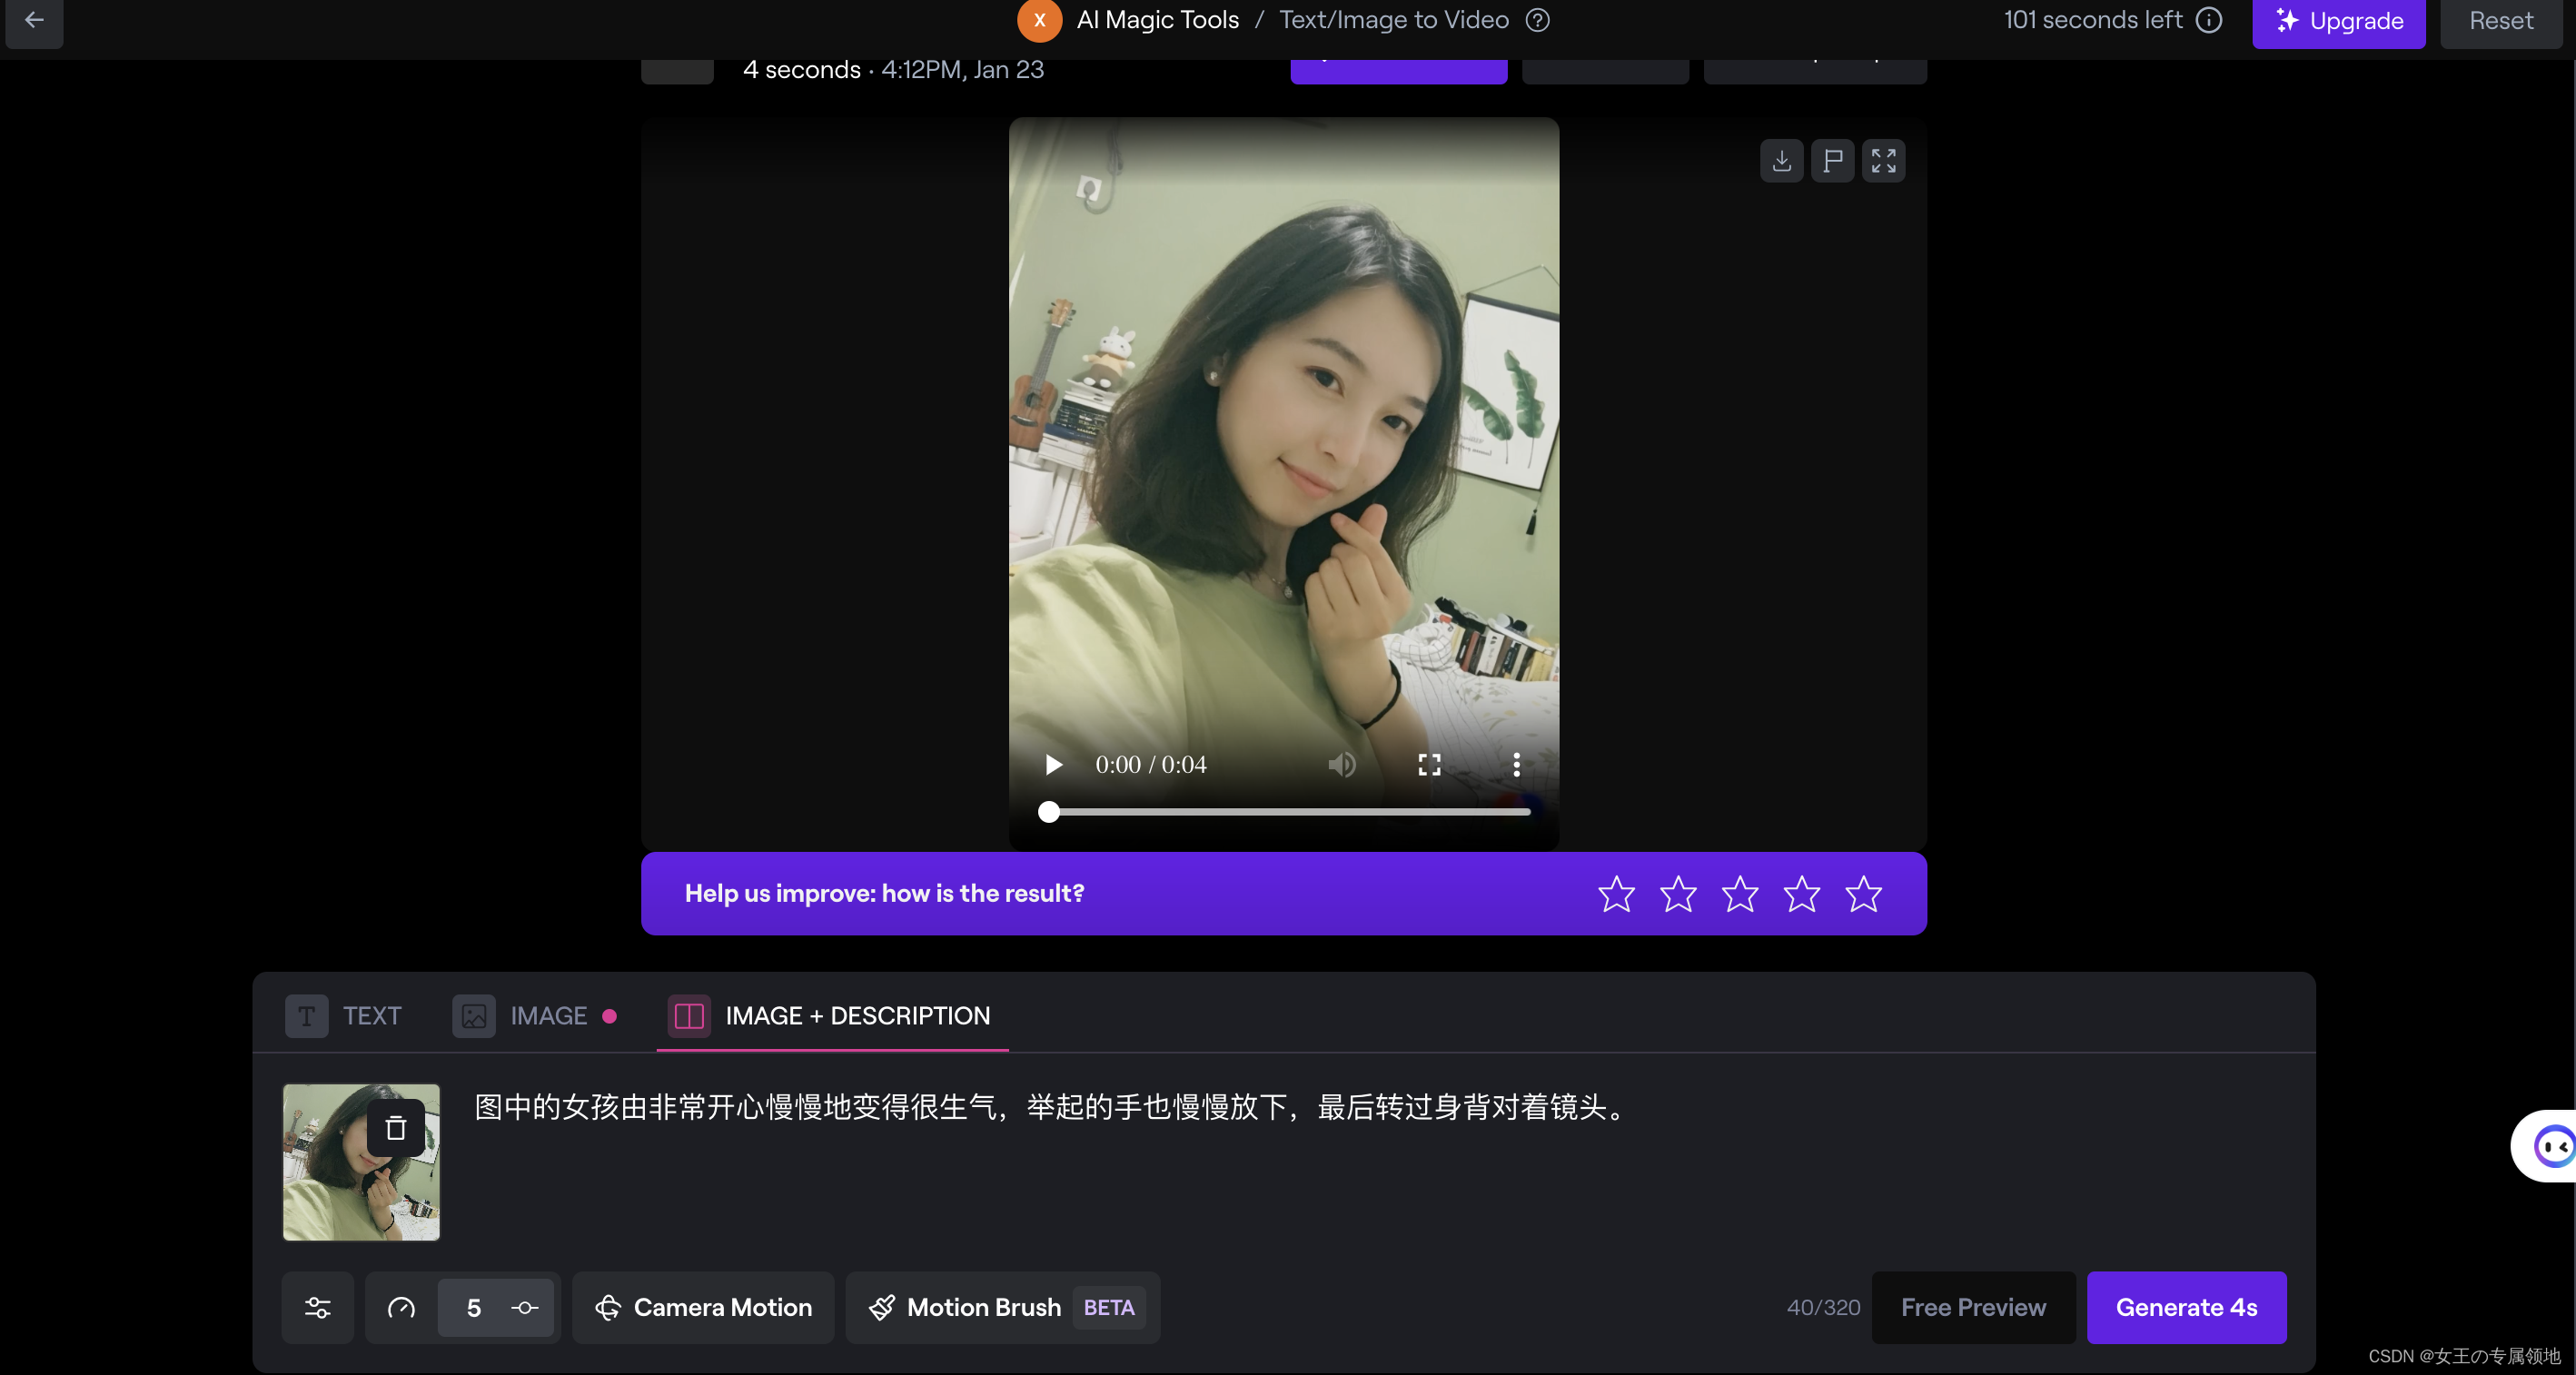Click the Generate 4s button

pos(2185,1307)
